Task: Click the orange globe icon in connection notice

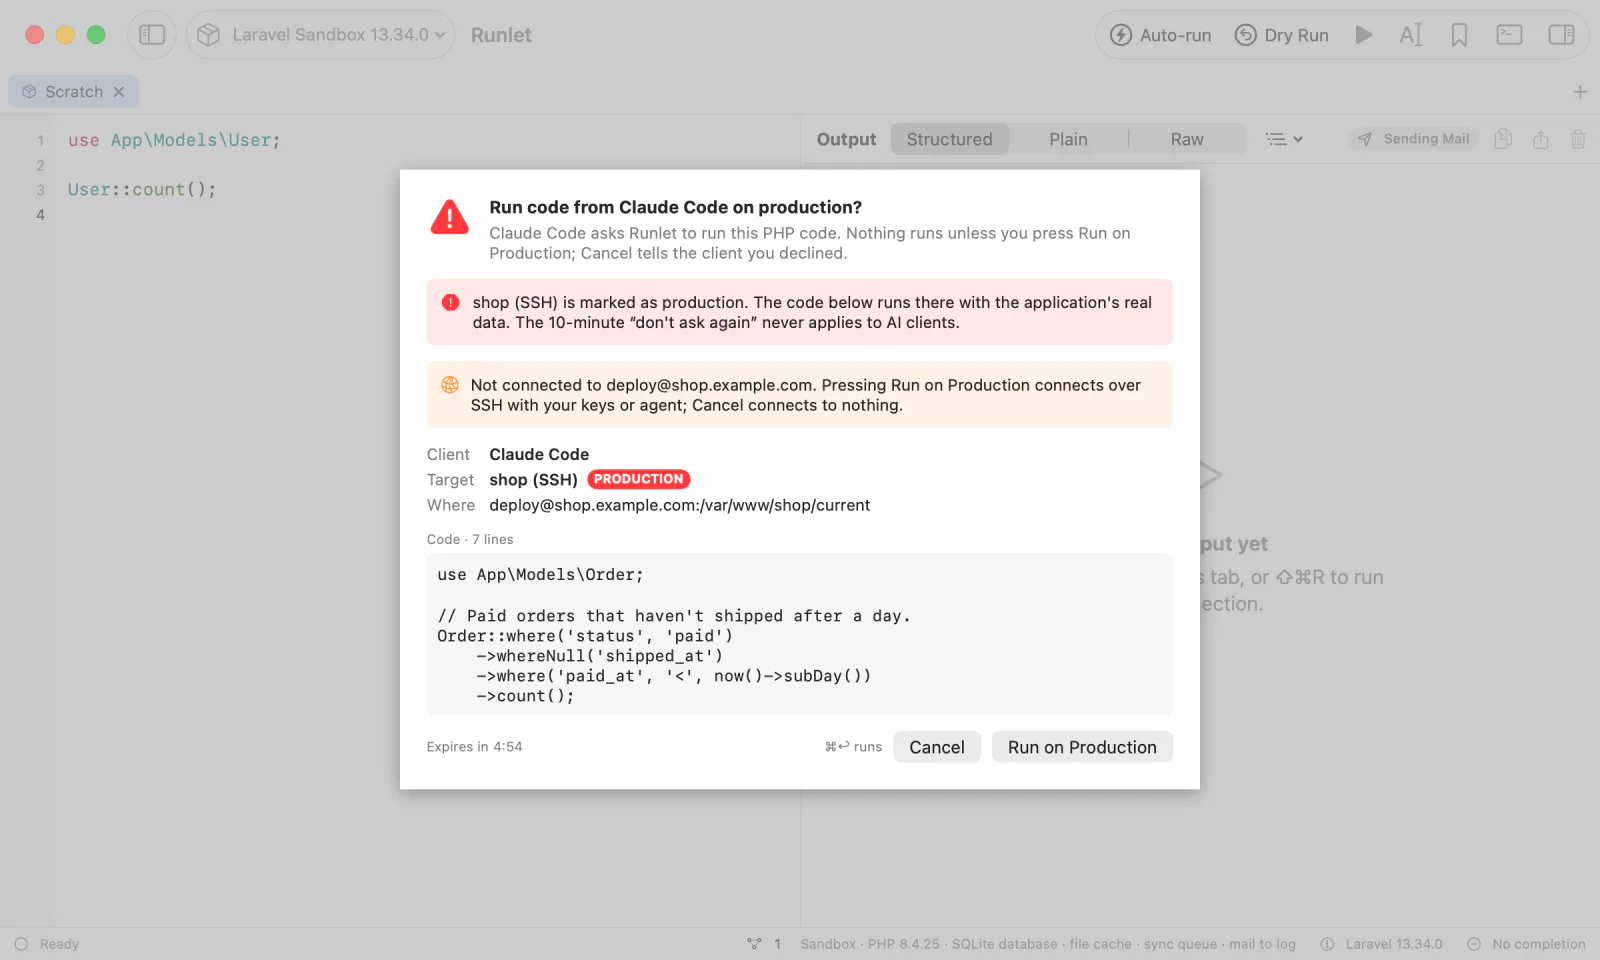Action: click(x=450, y=385)
